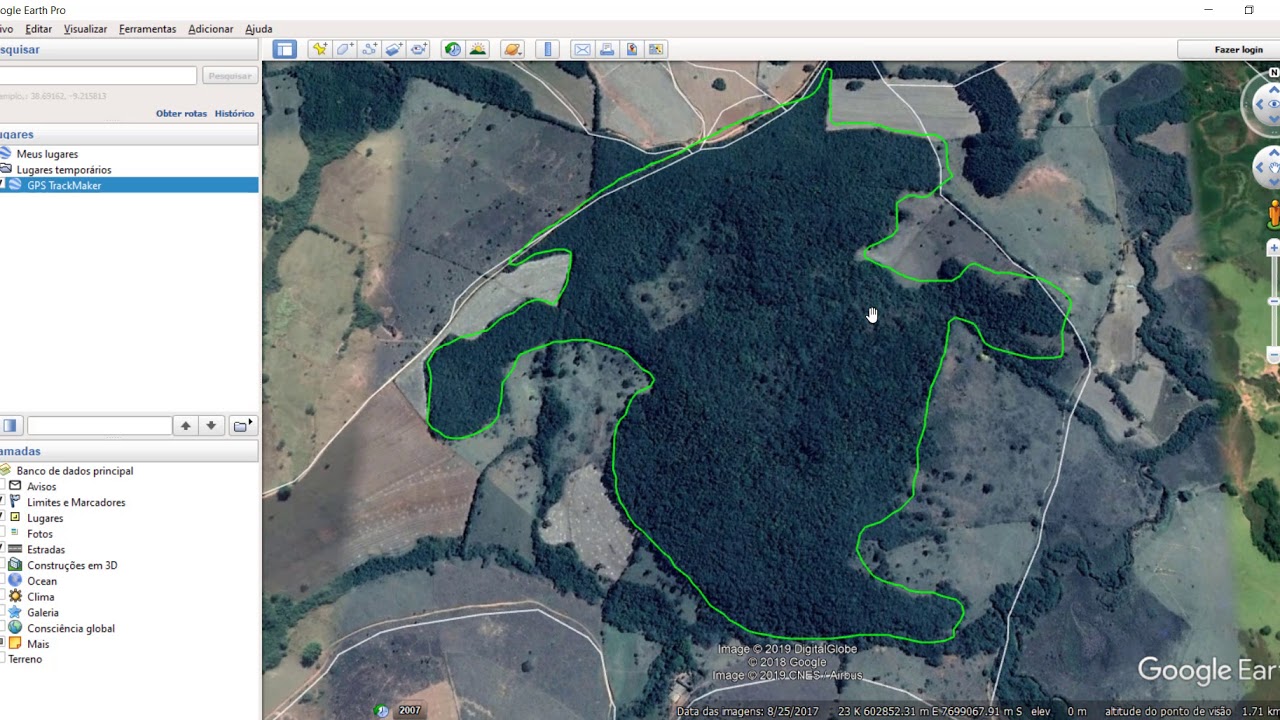The image size is (1280, 720).
Task: Restore the window with the title bar button
Action: pos(1249,10)
